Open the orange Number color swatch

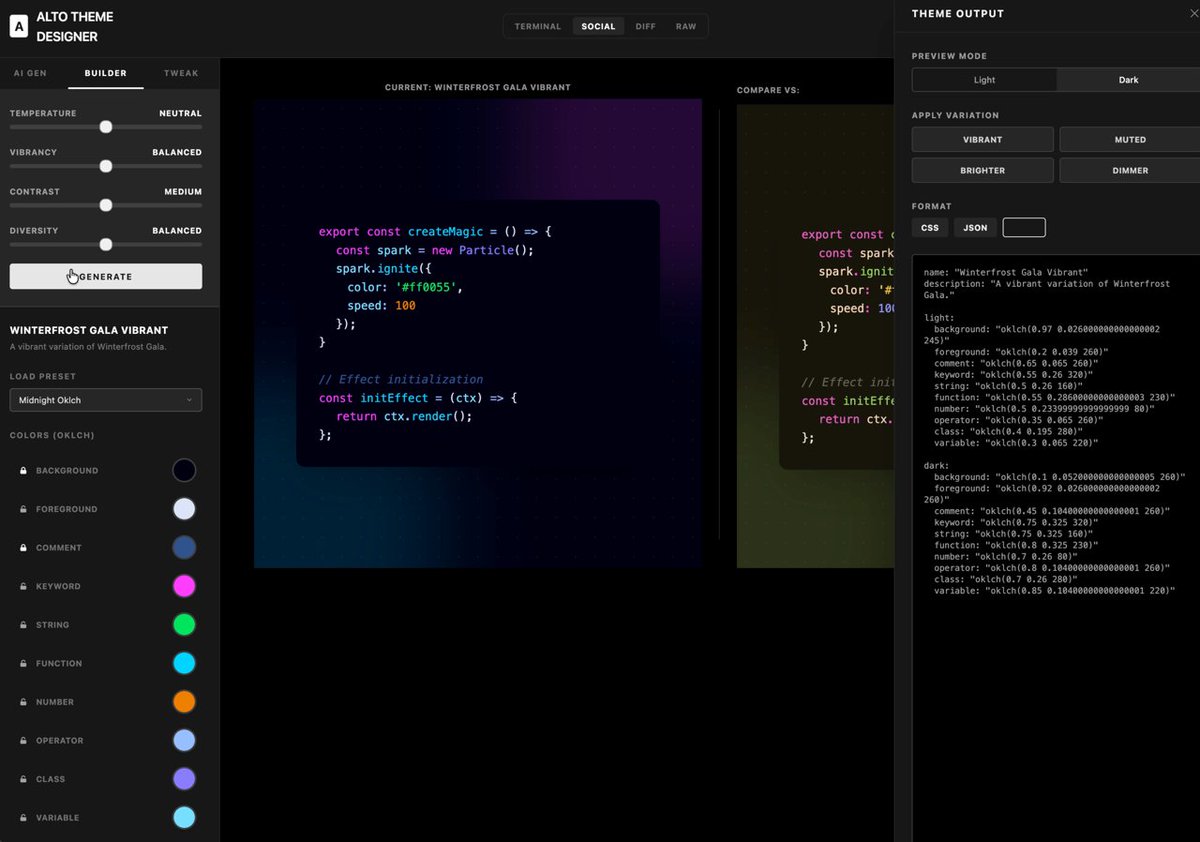coord(184,702)
